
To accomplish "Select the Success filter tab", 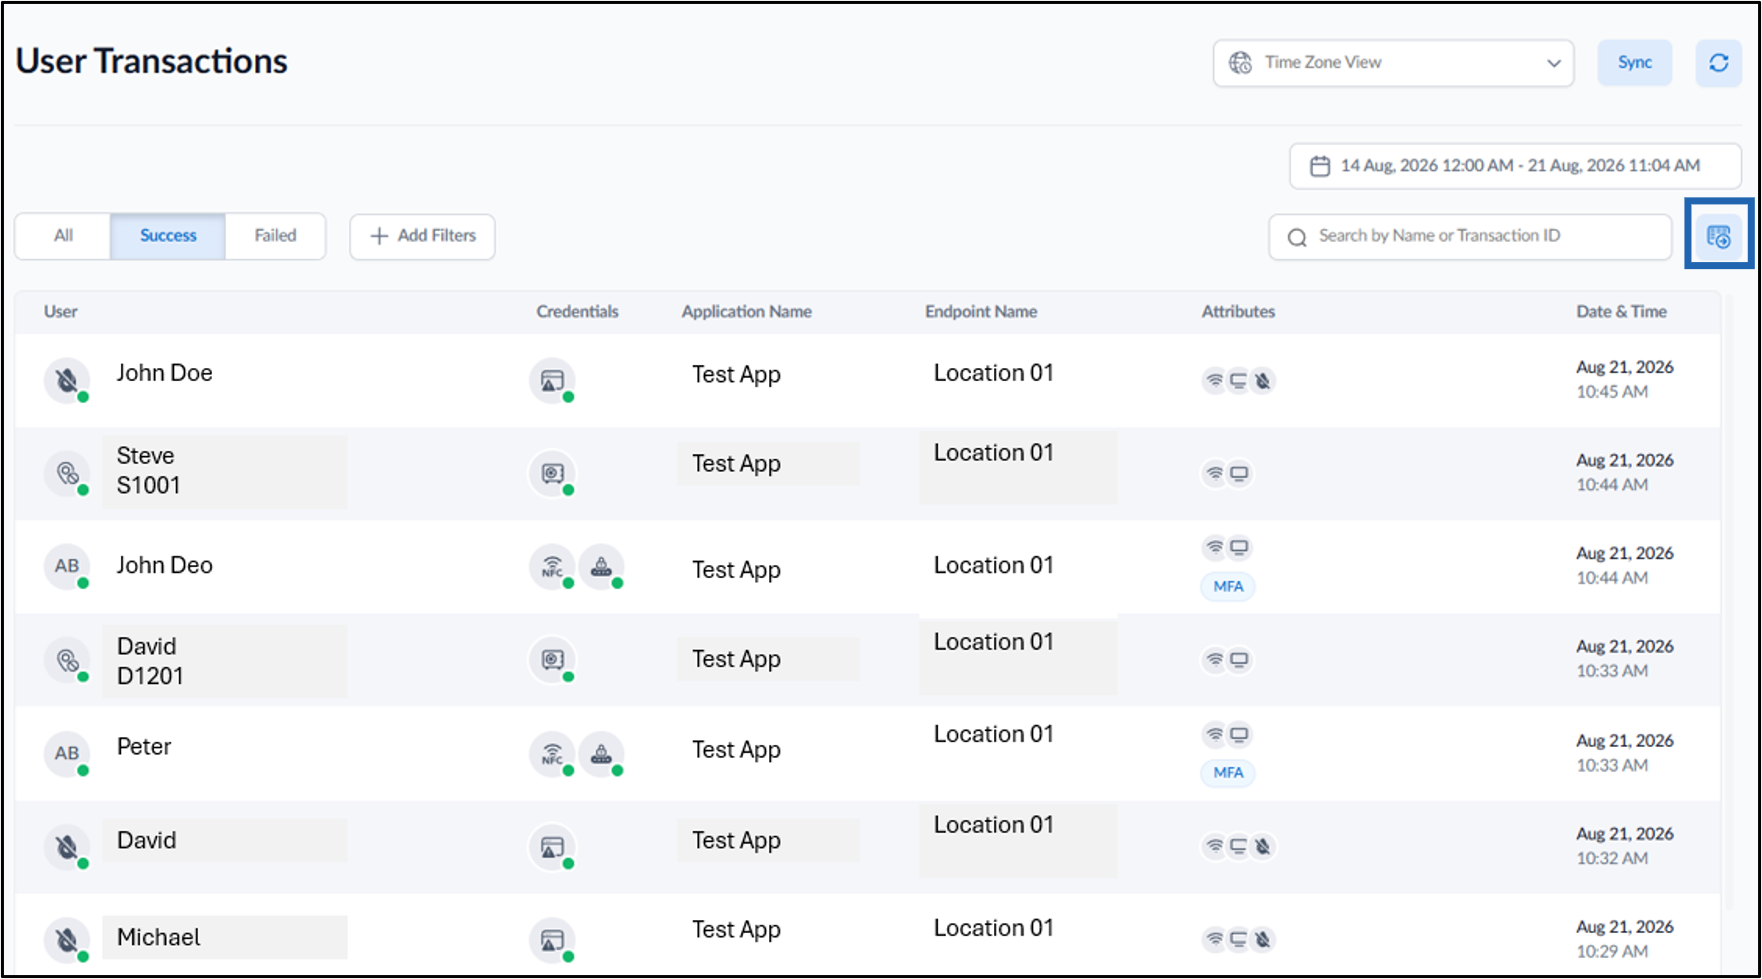I will click(x=168, y=236).
